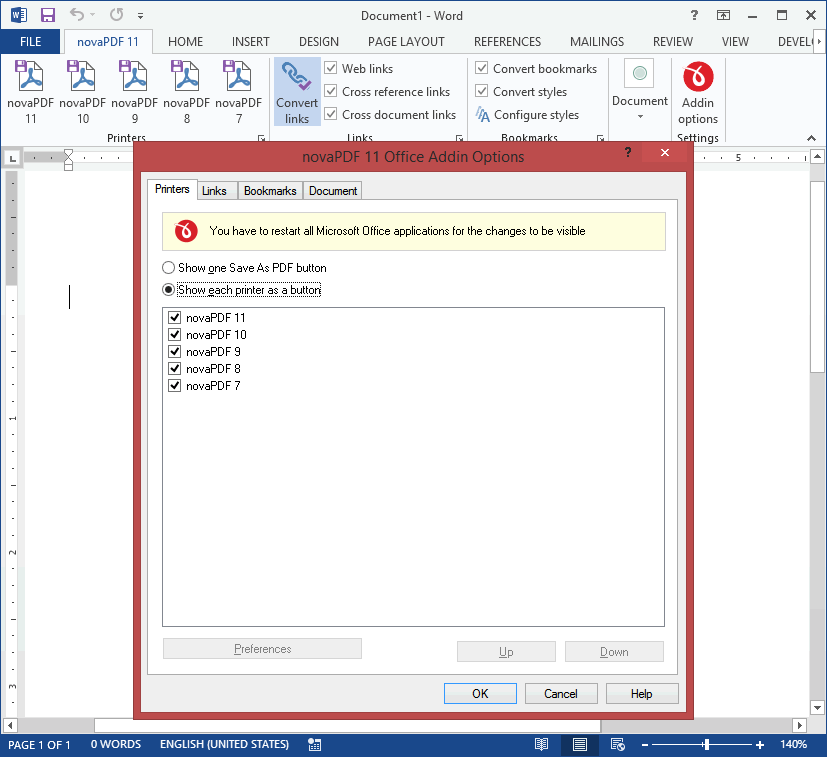Click the zoom slider handle in status bar
The height and width of the screenshot is (757, 827).
706,745
